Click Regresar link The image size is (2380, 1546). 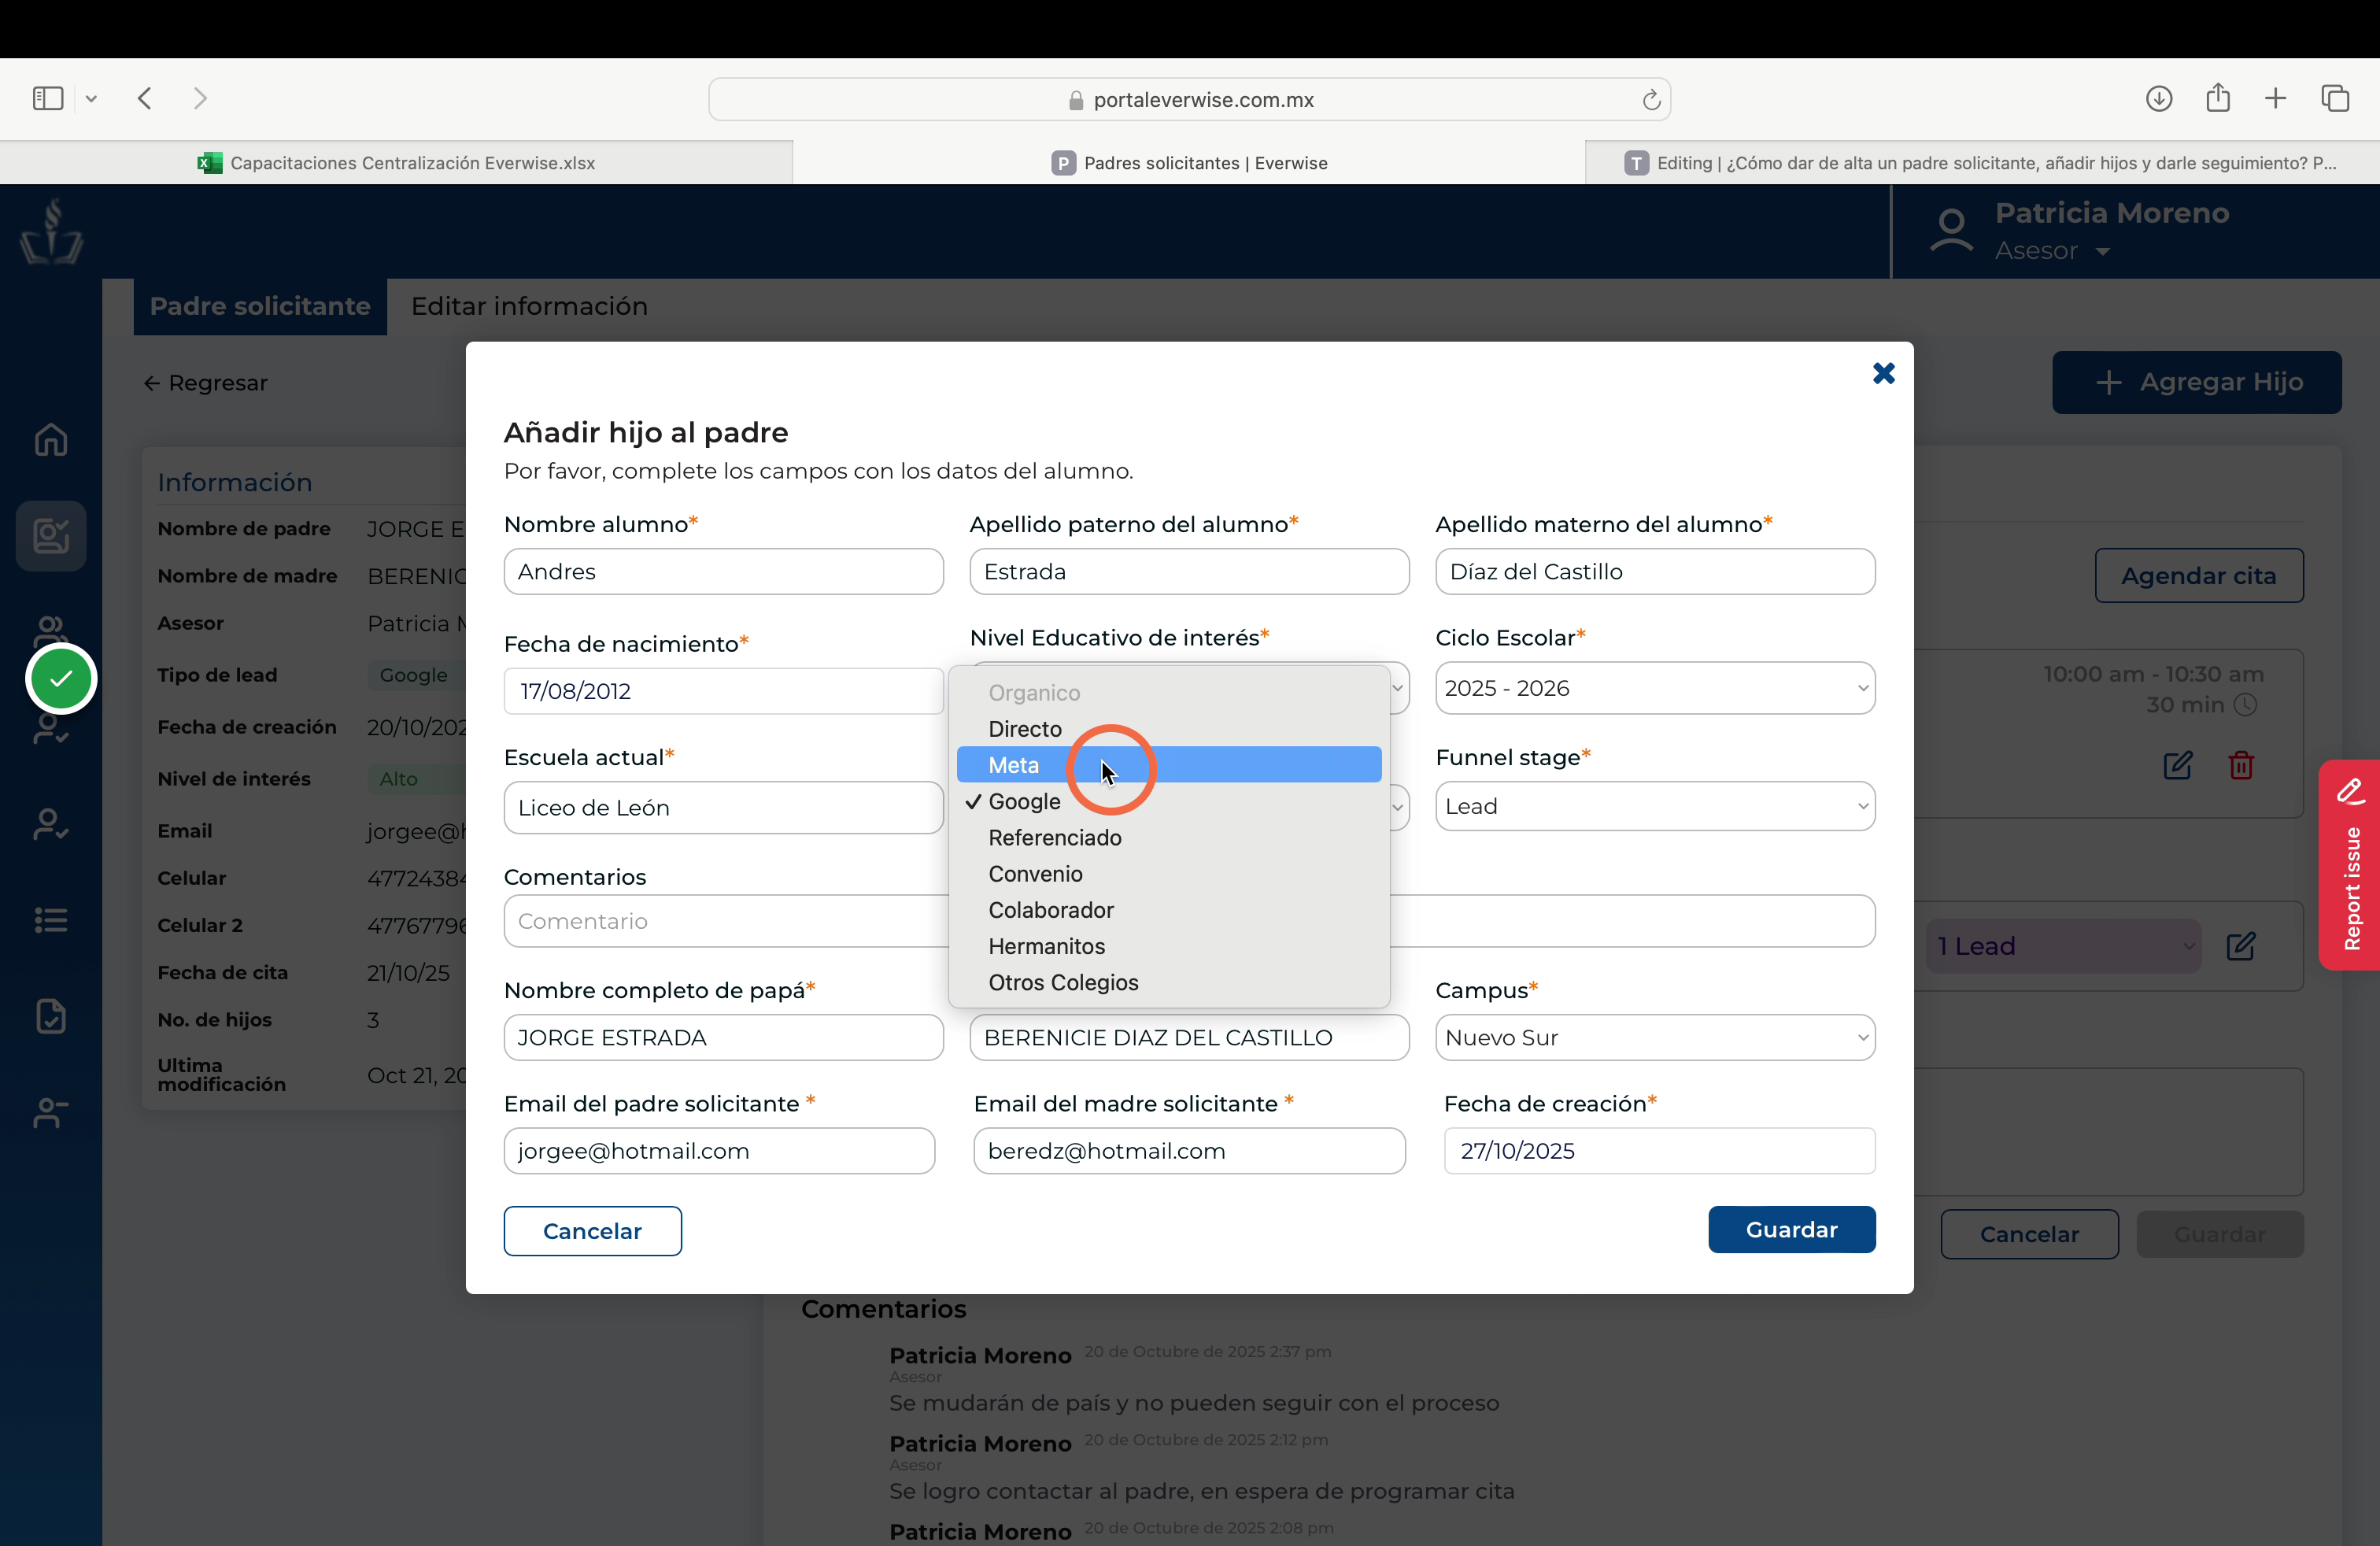point(206,383)
